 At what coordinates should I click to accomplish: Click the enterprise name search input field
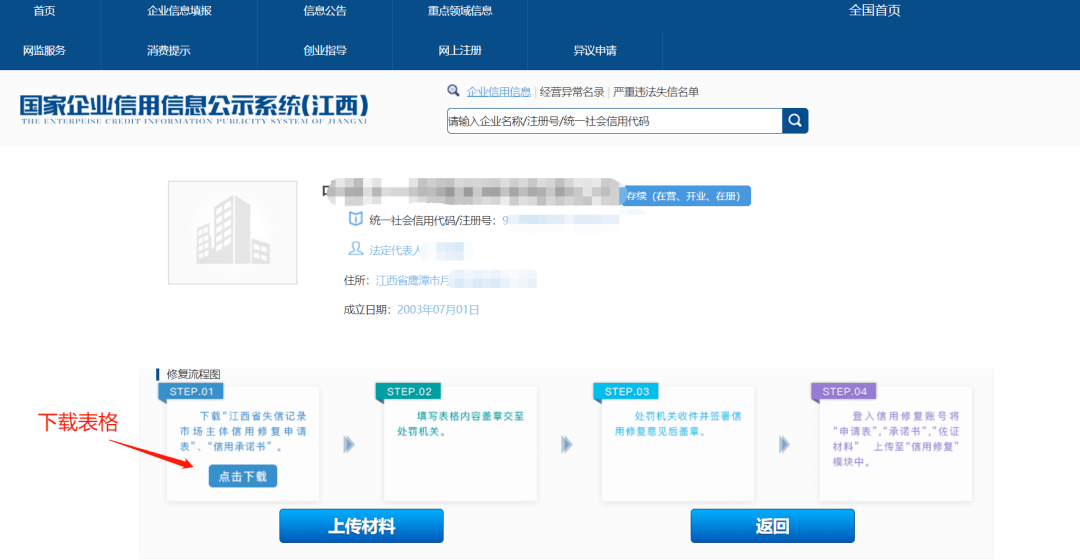click(x=613, y=121)
